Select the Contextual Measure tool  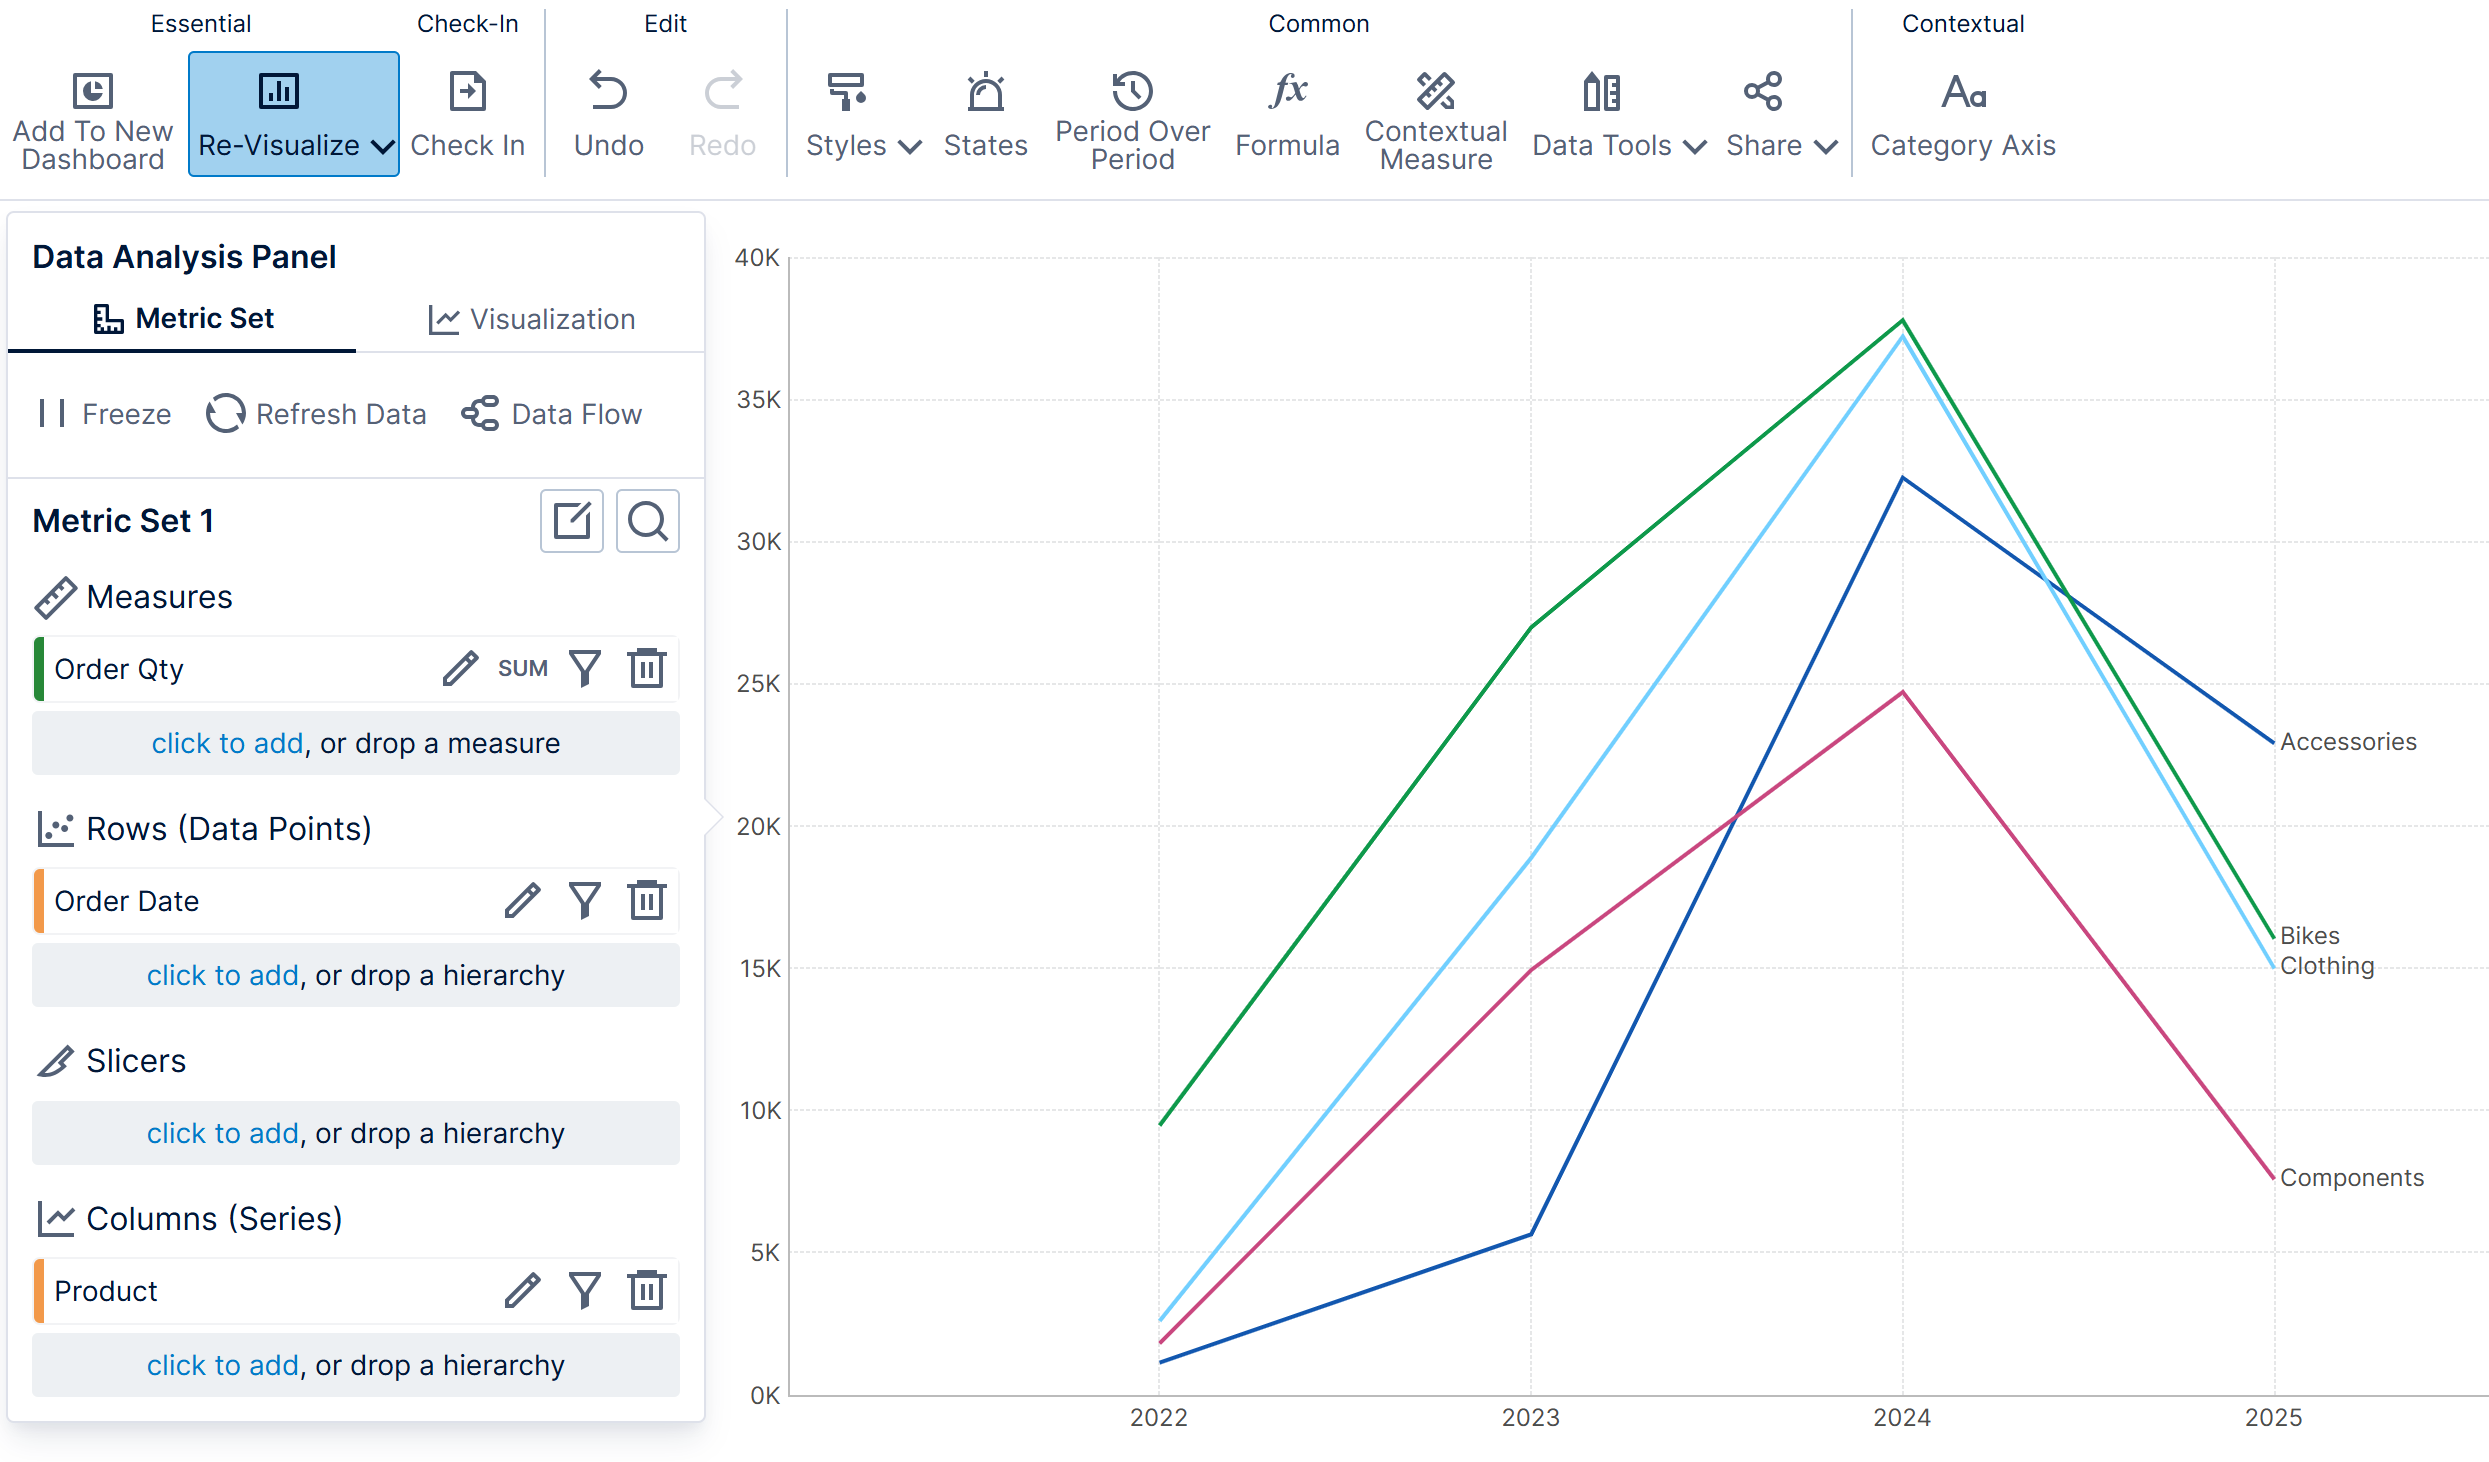point(1435,118)
